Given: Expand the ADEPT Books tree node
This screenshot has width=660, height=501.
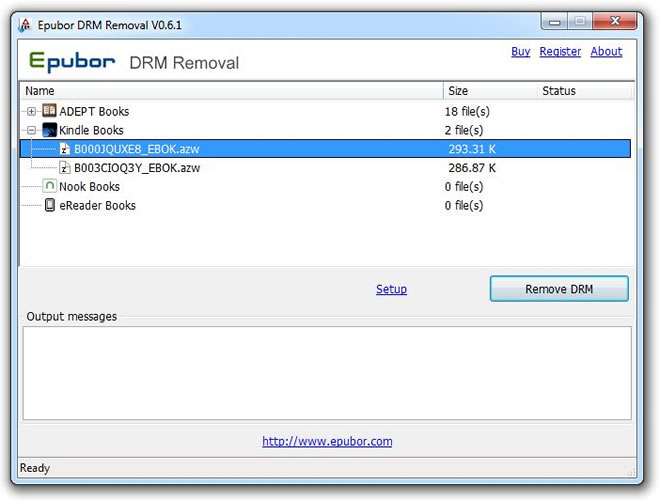Looking at the screenshot, I should 31,111.
